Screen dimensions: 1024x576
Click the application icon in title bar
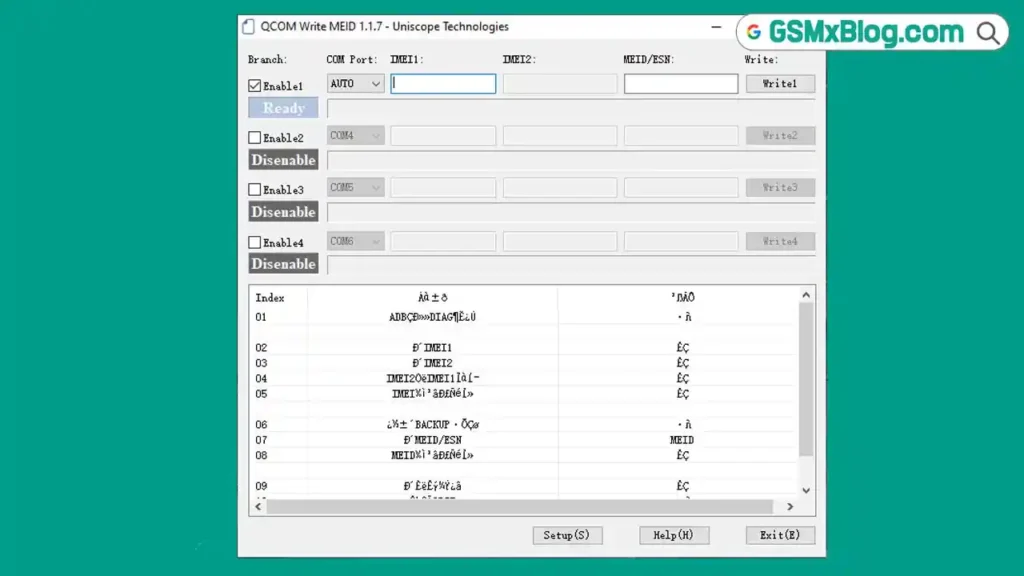point(248,27)
